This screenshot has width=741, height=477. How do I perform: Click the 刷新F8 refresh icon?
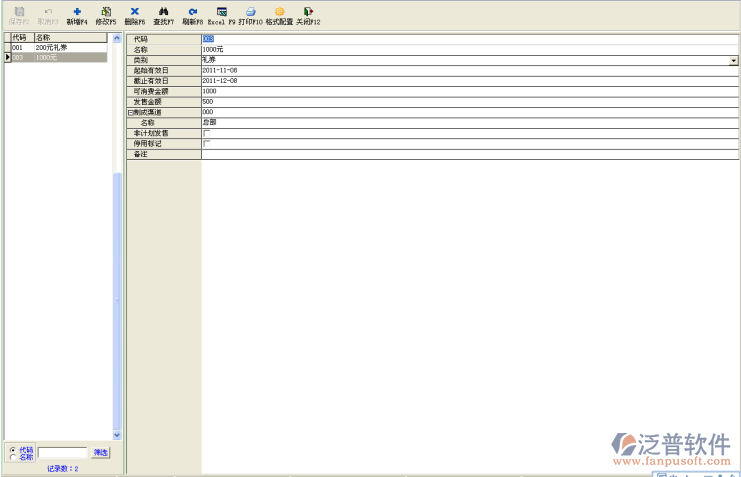coord(192,12)
